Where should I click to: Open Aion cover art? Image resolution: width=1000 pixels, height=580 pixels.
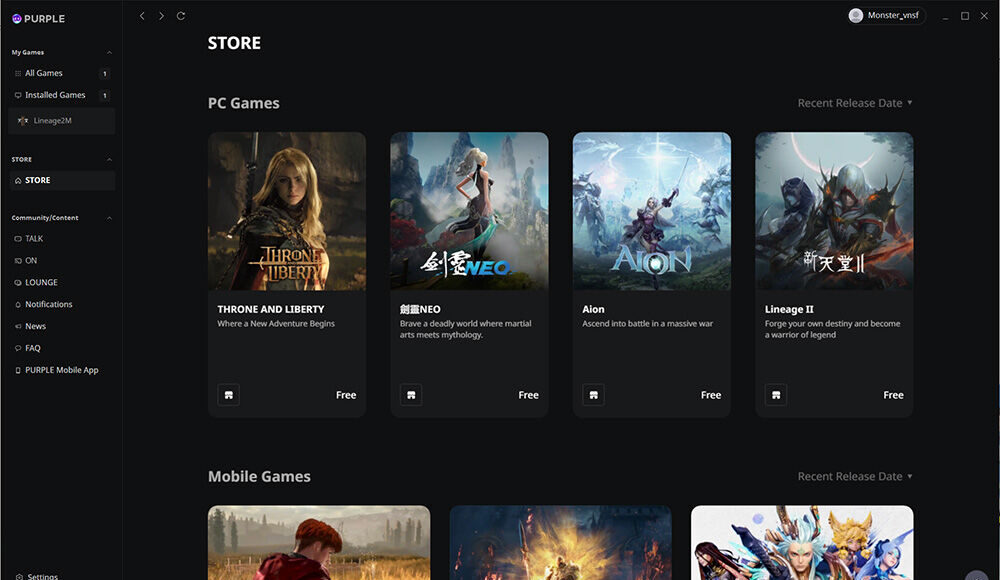652,211
